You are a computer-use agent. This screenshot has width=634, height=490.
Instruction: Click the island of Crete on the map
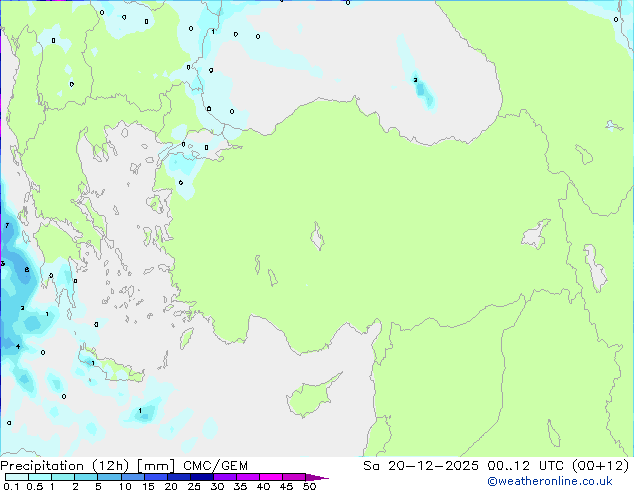pos(113,366)
